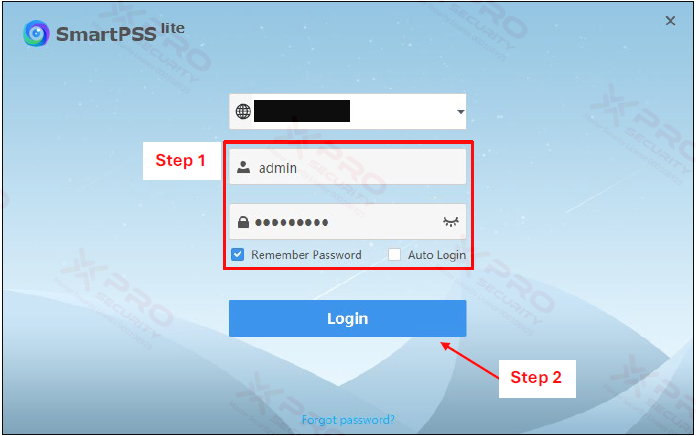This screenshot has width=696, height=436.
Task: Click the globe language icon
Action: point(243,111)
